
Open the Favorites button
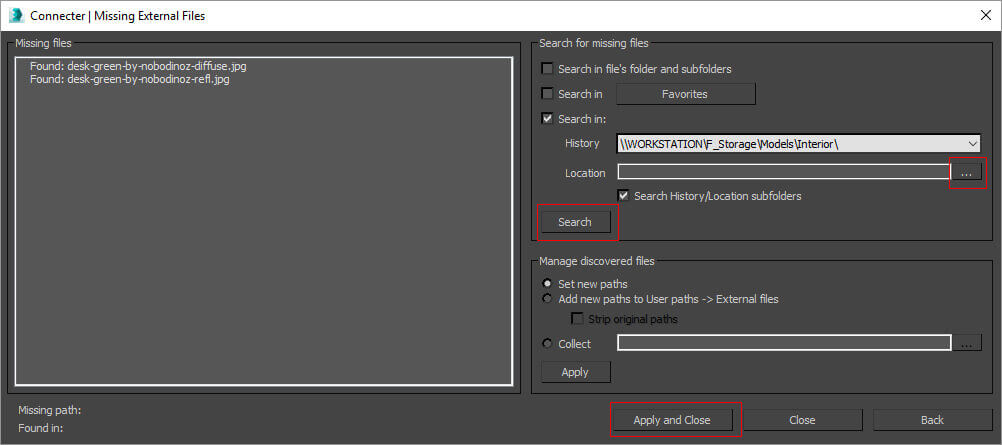click(685, 94)
